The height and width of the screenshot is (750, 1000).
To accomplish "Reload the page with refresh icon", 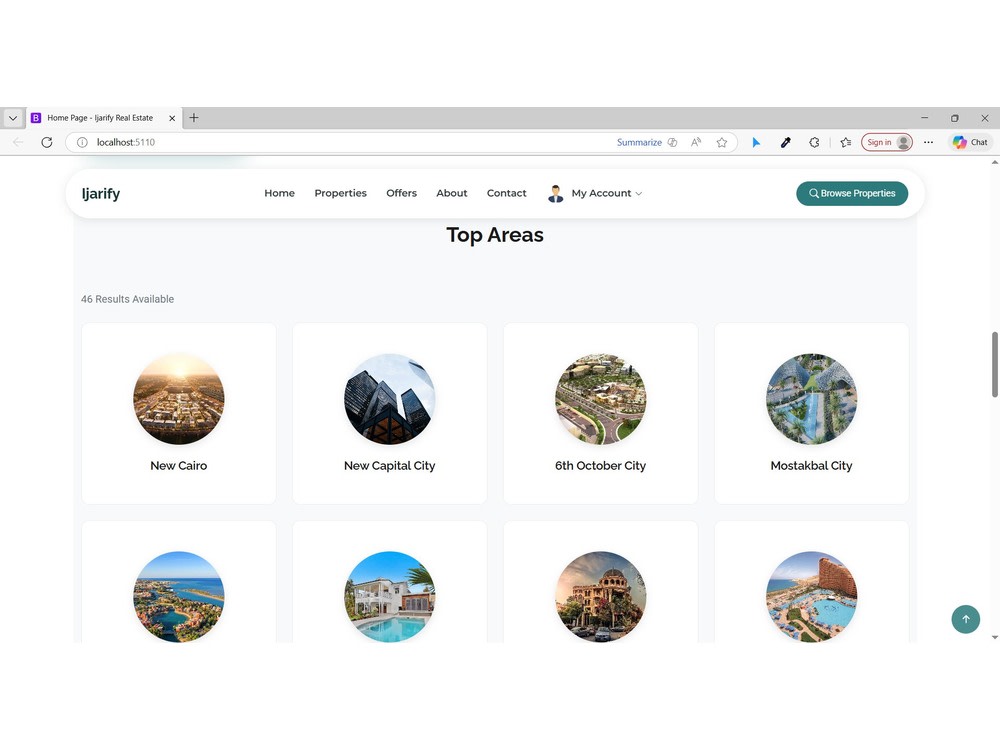I will tap(47, 142).
